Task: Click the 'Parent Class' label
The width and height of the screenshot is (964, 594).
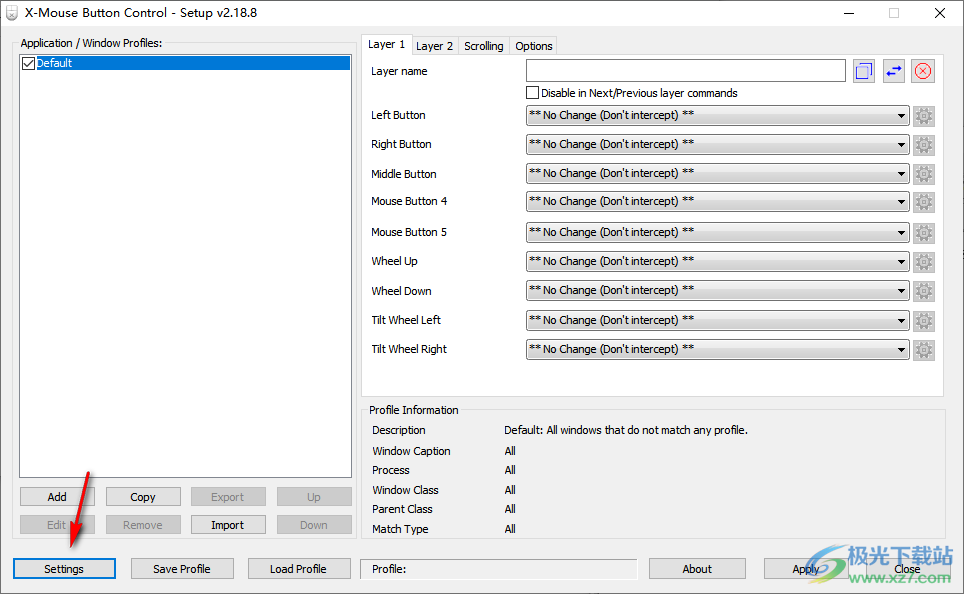Action: 402,509
